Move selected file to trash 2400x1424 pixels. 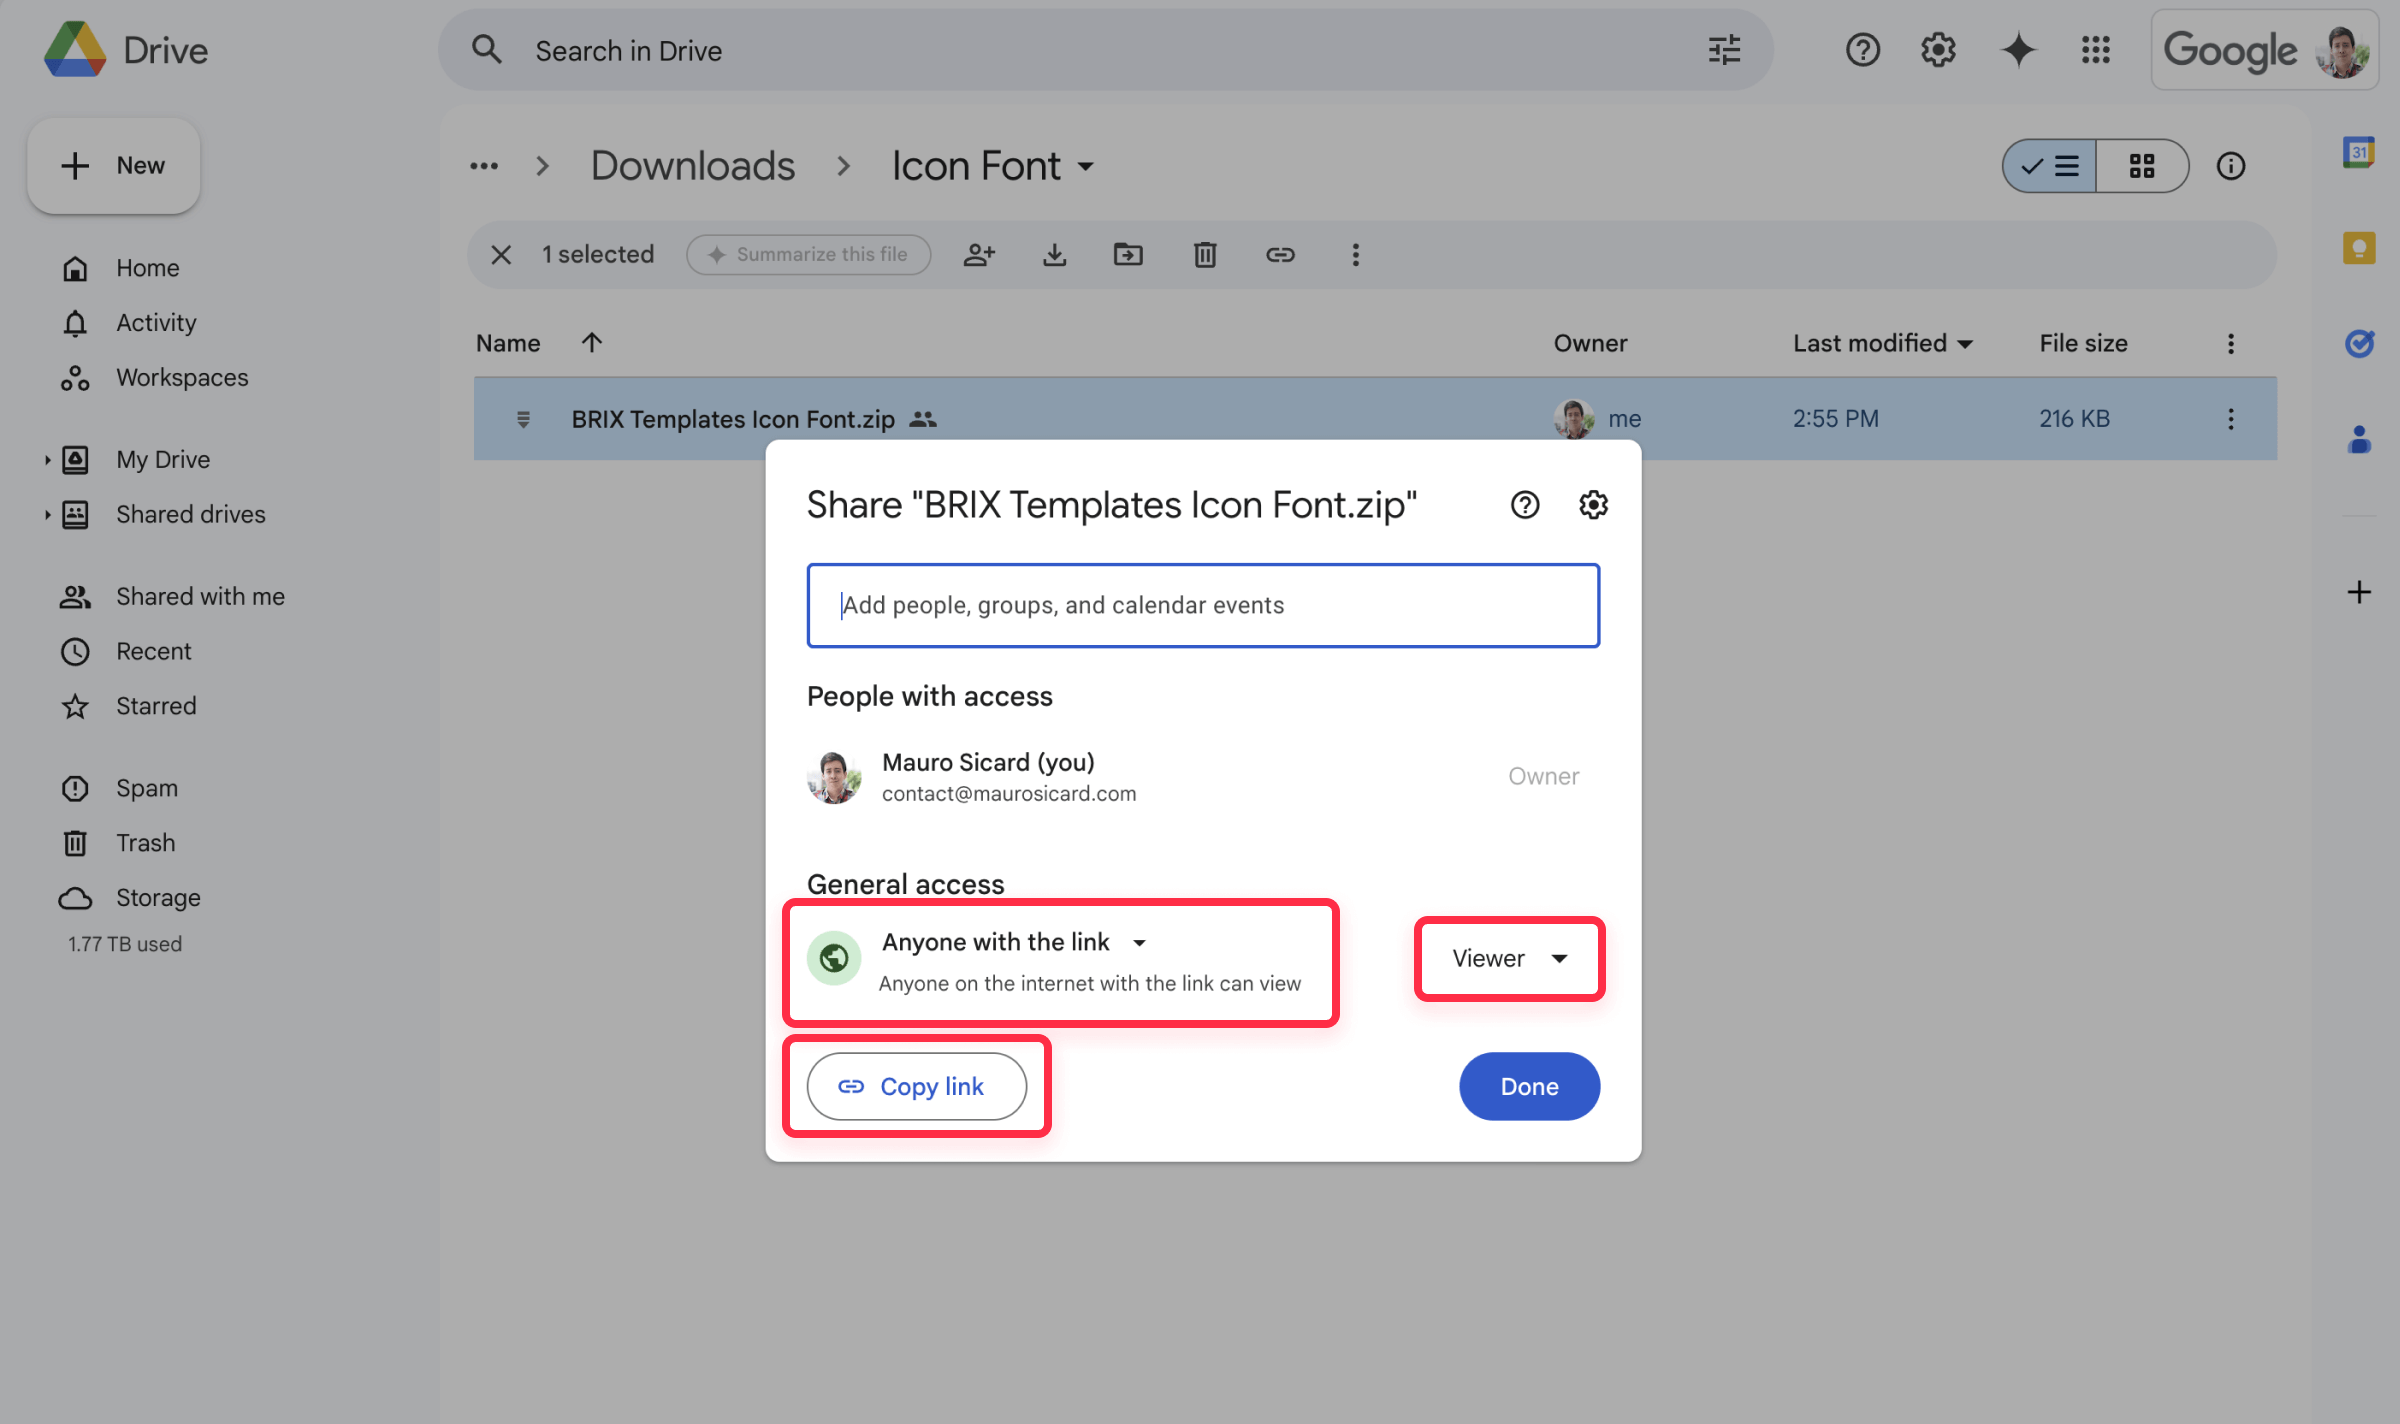tap(1205, 255)
